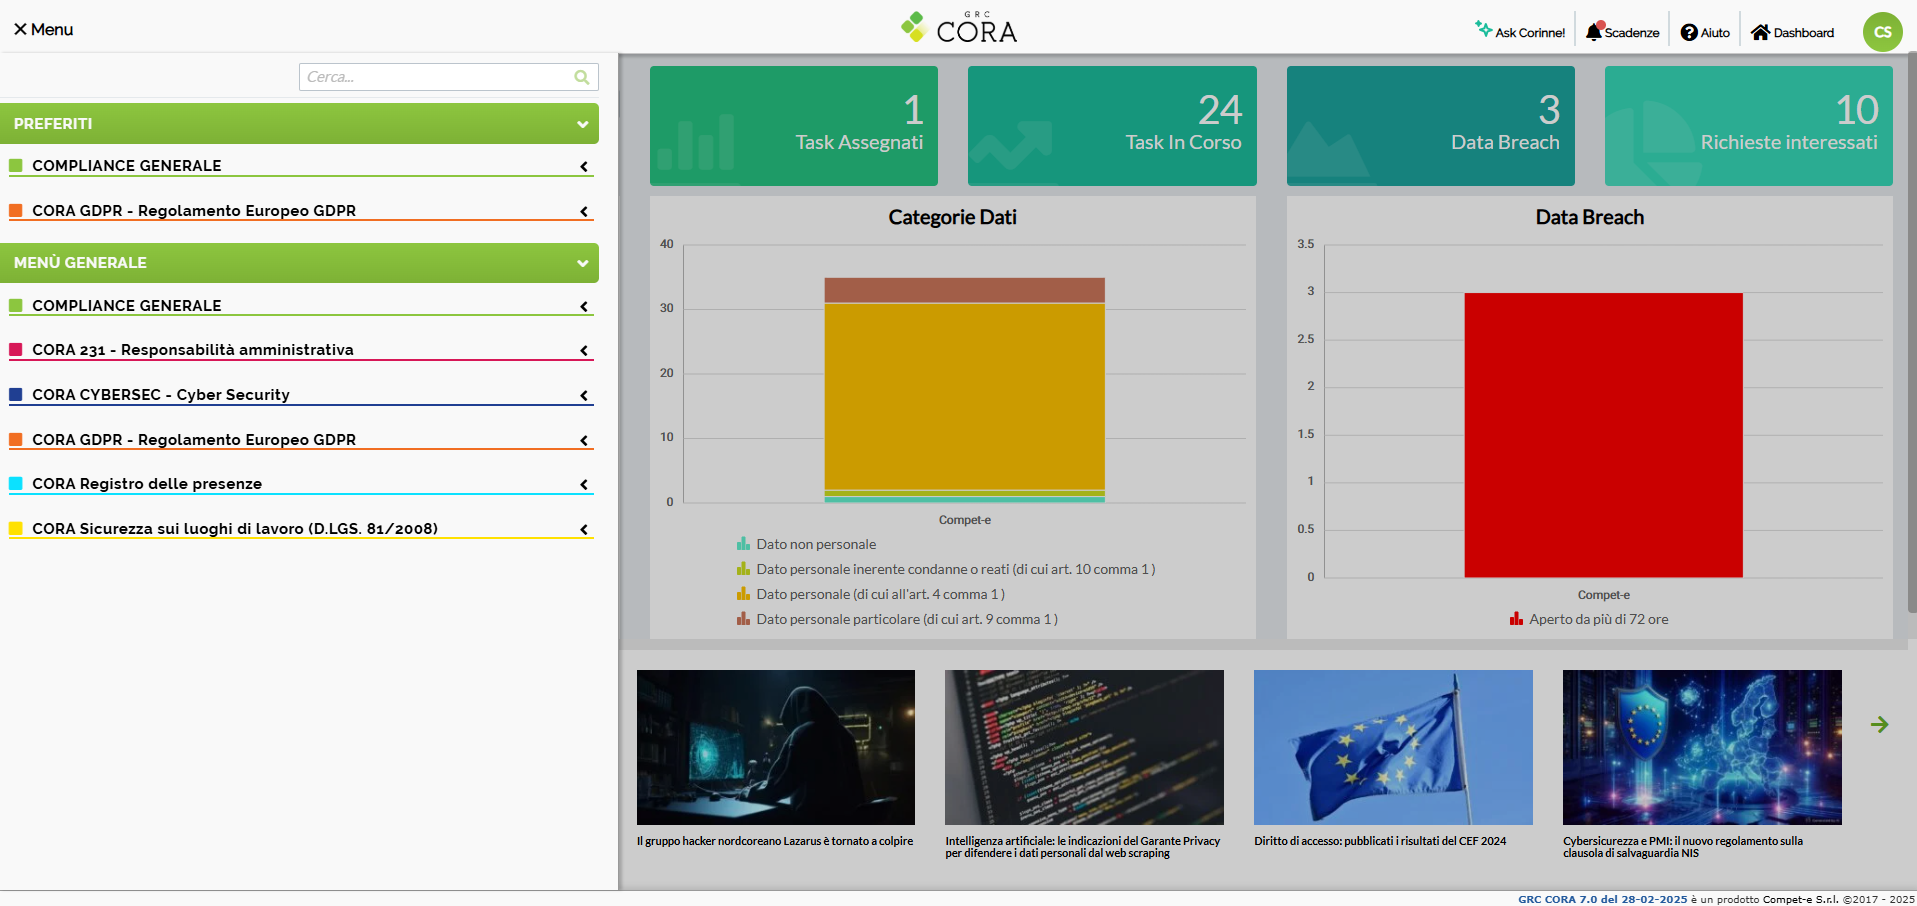Select COMPLIANCE GENERALE from the menu
This screenshot has height=906, width=1917.
[126, 305]
